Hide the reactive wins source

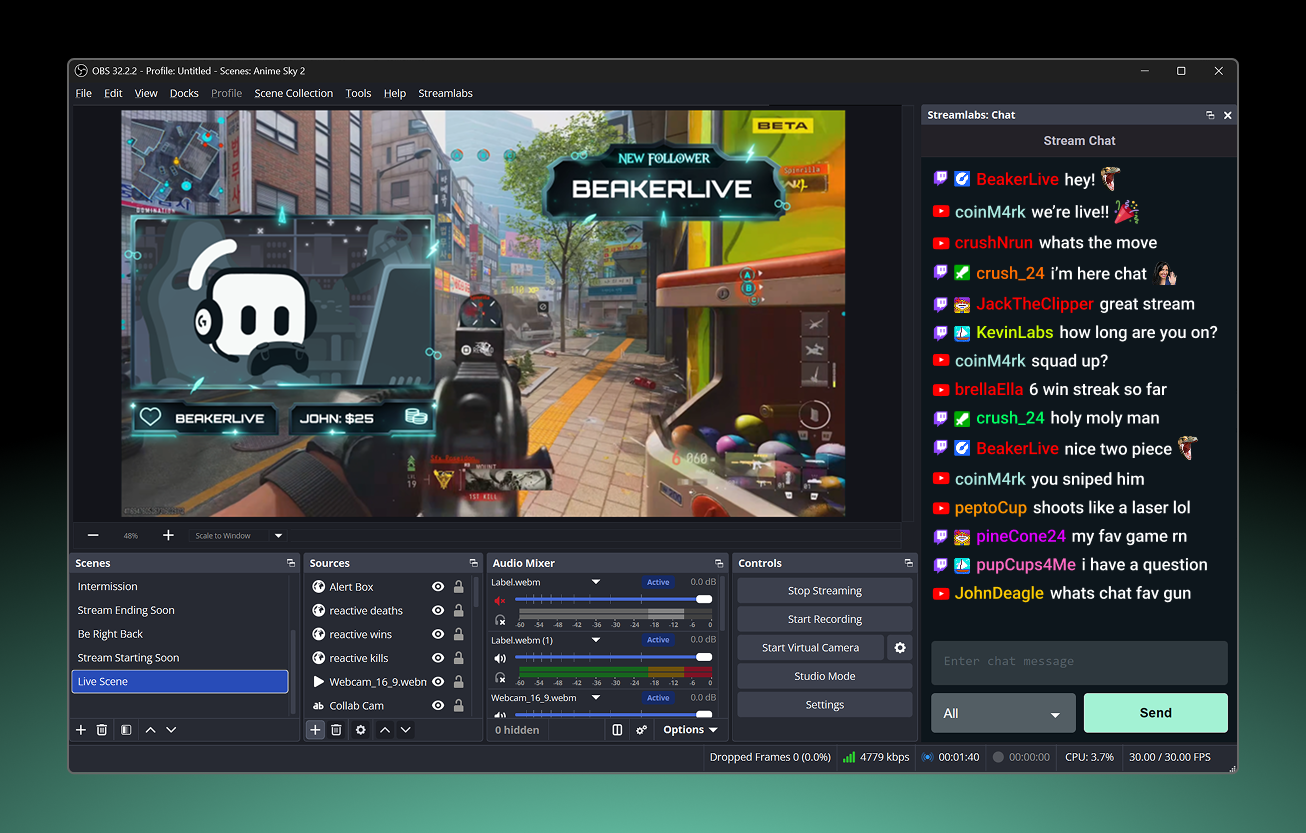(438, 634)
